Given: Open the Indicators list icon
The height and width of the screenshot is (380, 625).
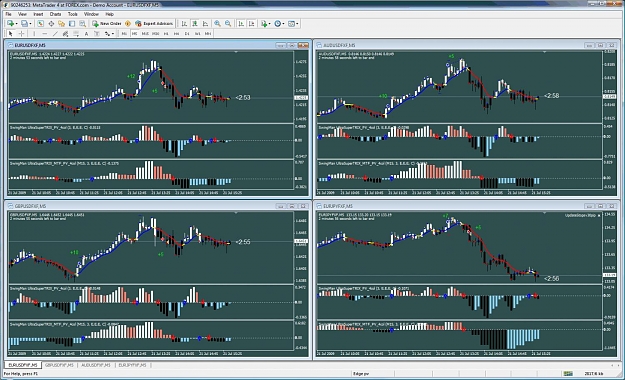Looking at the screenshot, I should pos(264,24).
